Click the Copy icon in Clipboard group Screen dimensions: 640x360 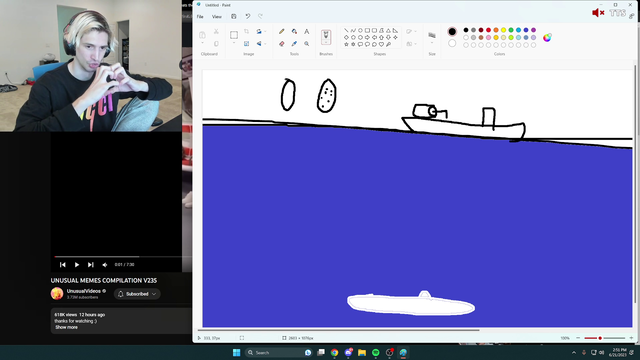216,44
